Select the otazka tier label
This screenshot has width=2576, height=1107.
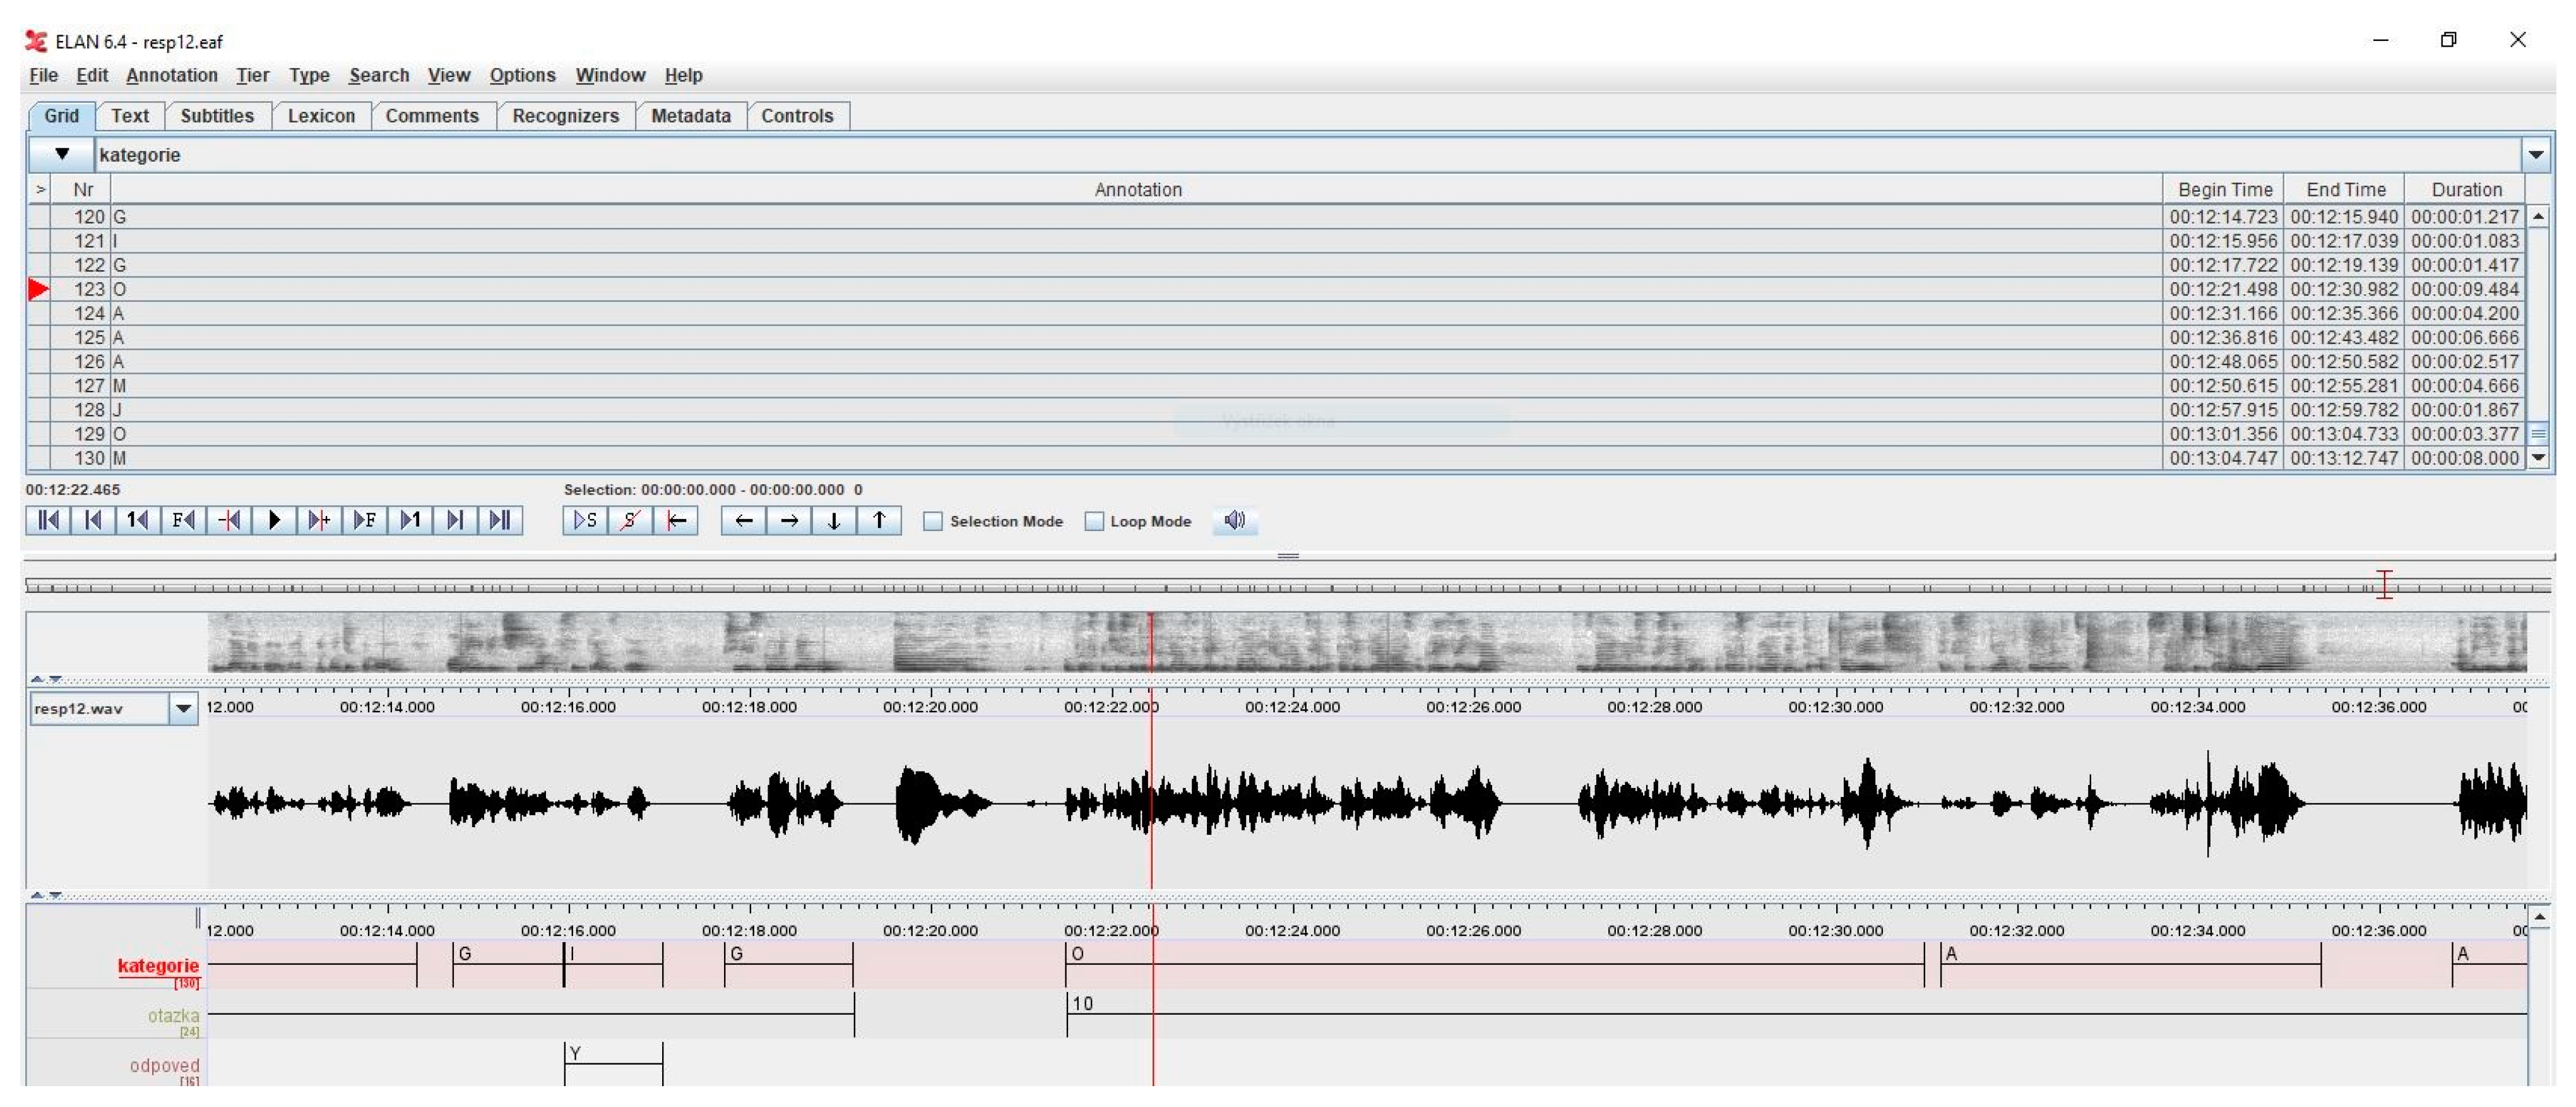173,1016
